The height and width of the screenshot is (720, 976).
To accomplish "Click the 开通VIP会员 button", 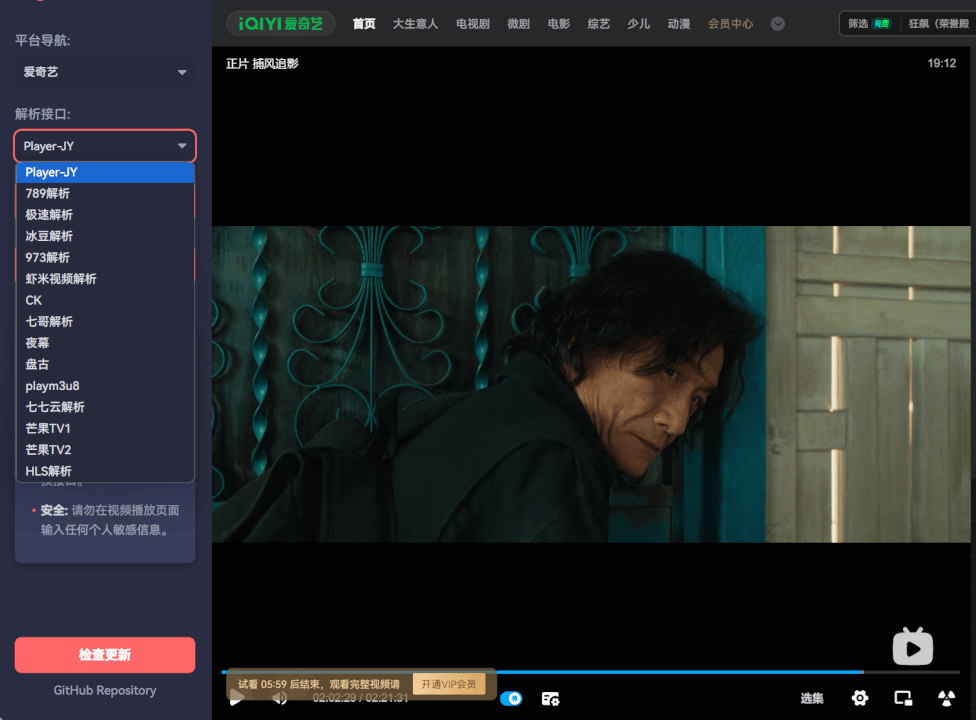I will pos(449,684).
